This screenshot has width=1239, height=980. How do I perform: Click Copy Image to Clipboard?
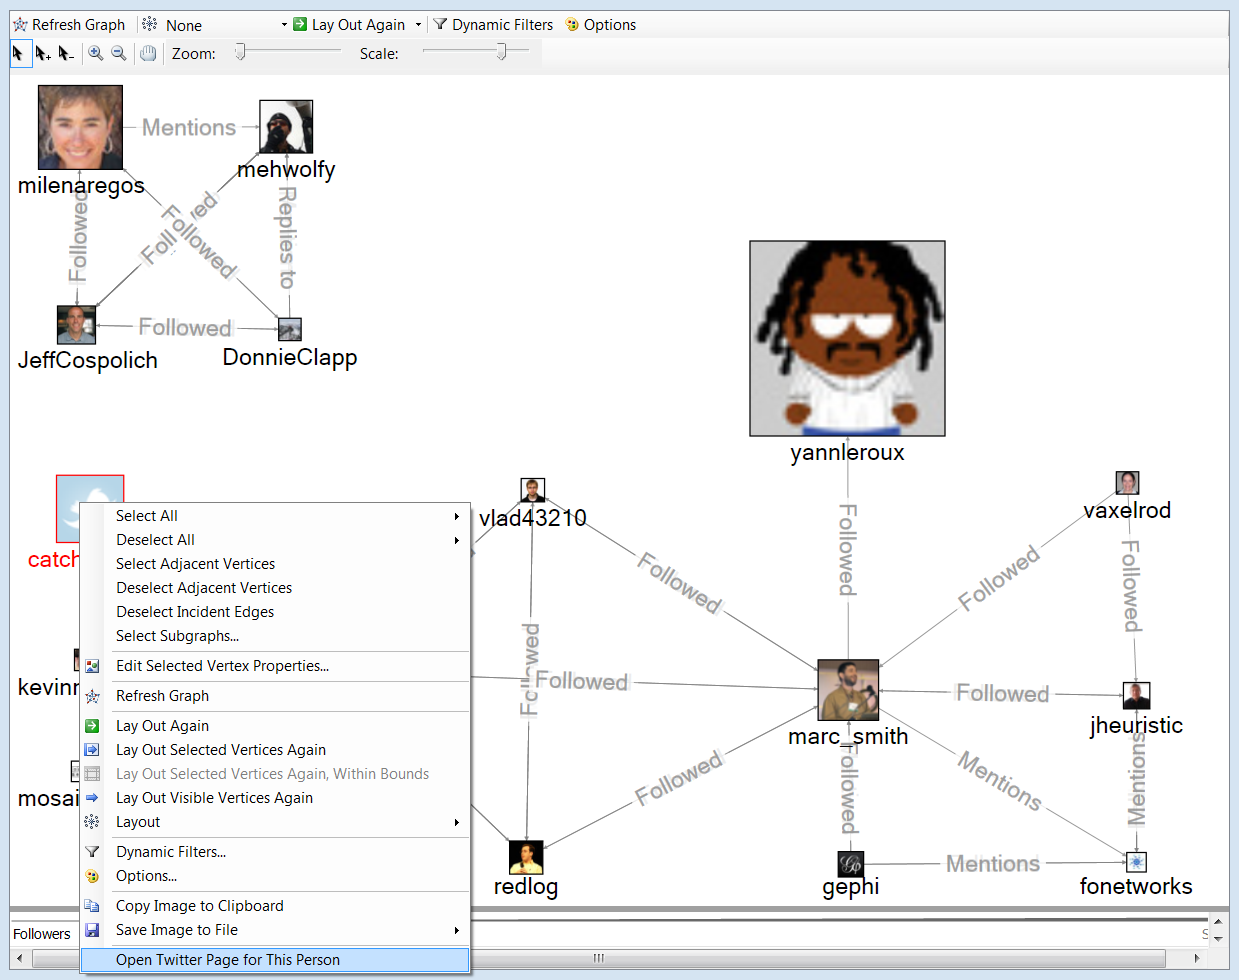pyautogui.click(x=200, y=906)
